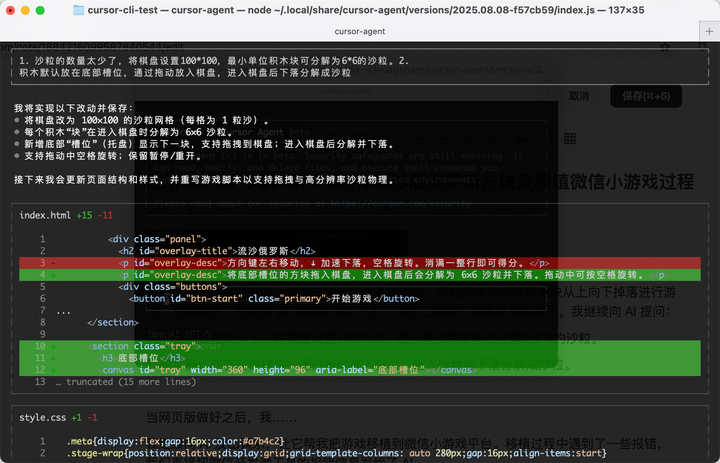This screenshot has width=720, height=463.
Task: Click the added canvas id="tray" line
Action: tap(360, 370)
